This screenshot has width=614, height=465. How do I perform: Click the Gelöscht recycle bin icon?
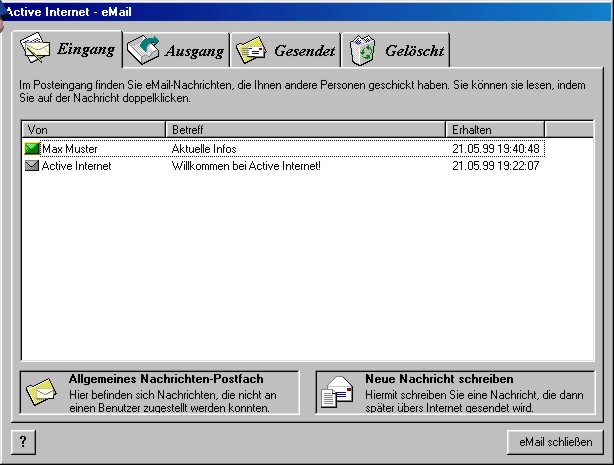pos(362,50)
